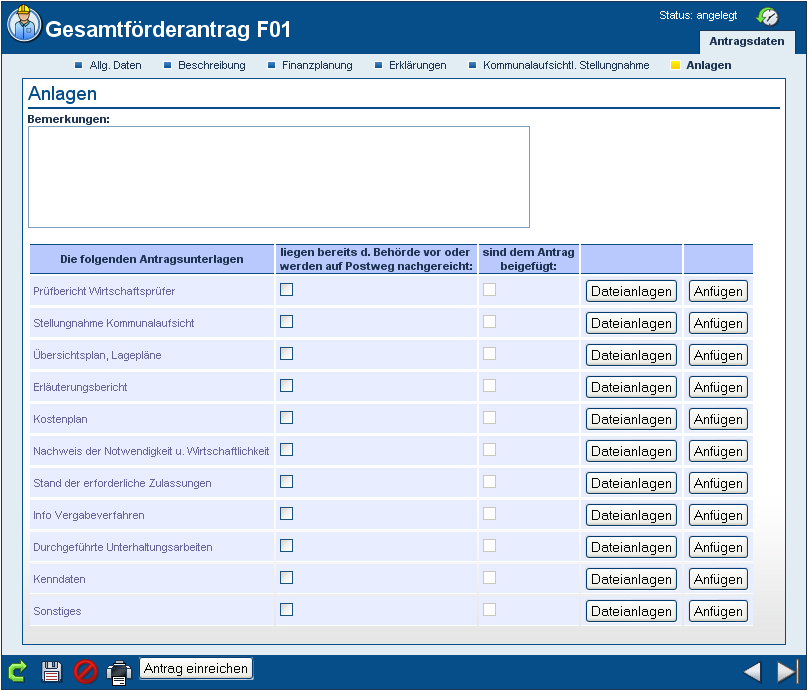Click the Status: angelegt text
808x691 pixels.
(x=698, y=15)
